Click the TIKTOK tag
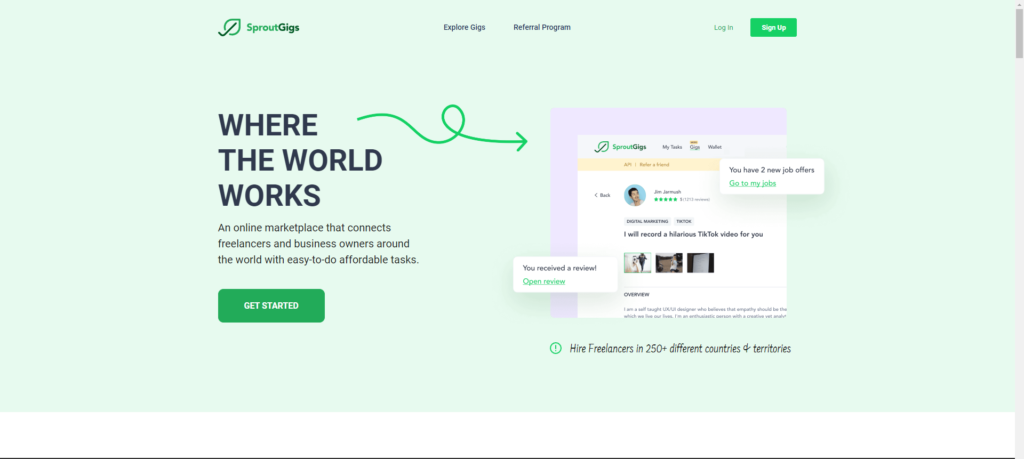This screenshot has height=459, width=1024. [684, 221]
